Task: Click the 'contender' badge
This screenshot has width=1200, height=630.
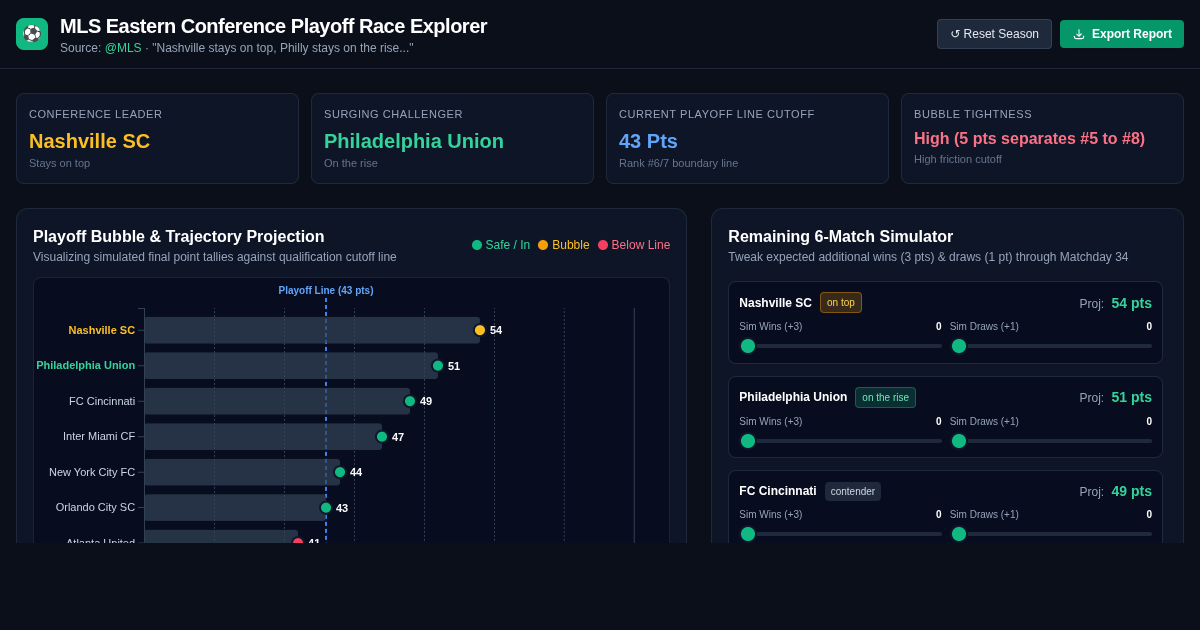Action: click(853, 491)
